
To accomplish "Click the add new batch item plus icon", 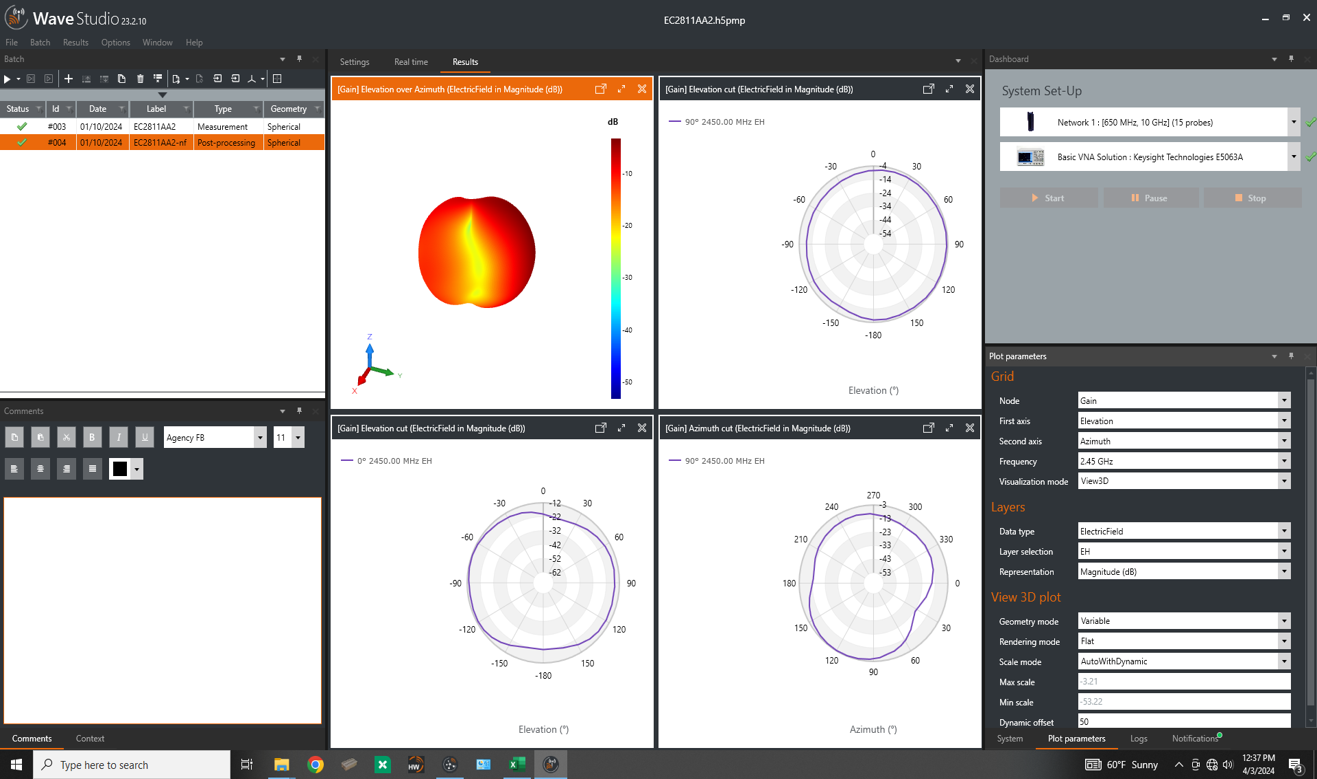I will (68, 79).
